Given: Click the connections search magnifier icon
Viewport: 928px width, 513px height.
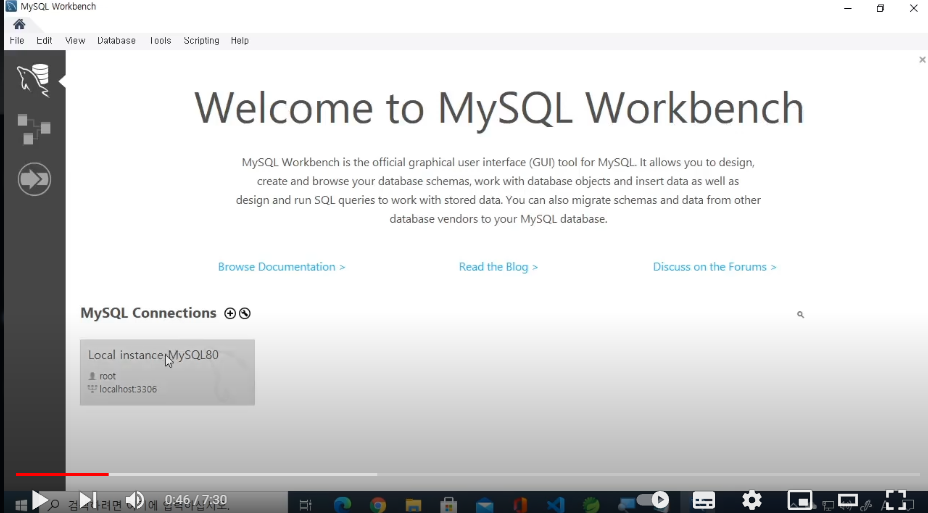Looking at the screenshot, I should pos(800,315).
